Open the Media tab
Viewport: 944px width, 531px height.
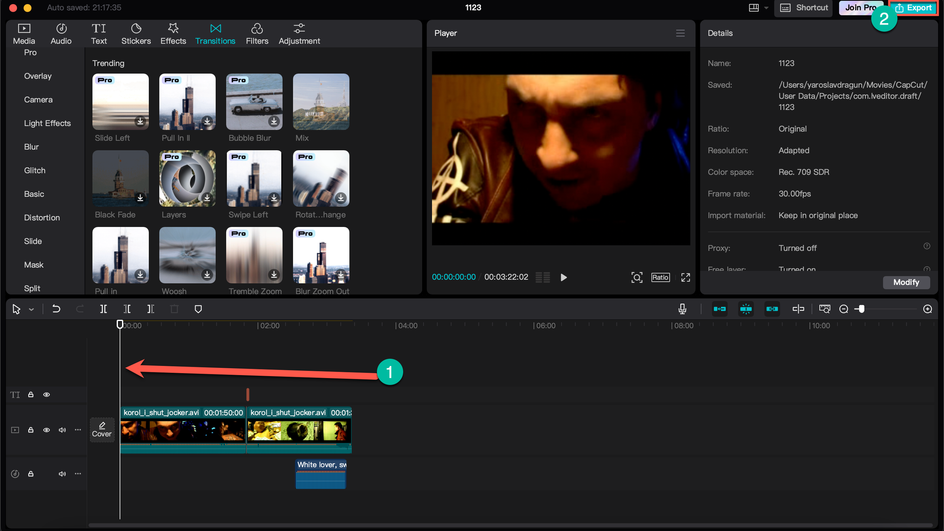24,34
